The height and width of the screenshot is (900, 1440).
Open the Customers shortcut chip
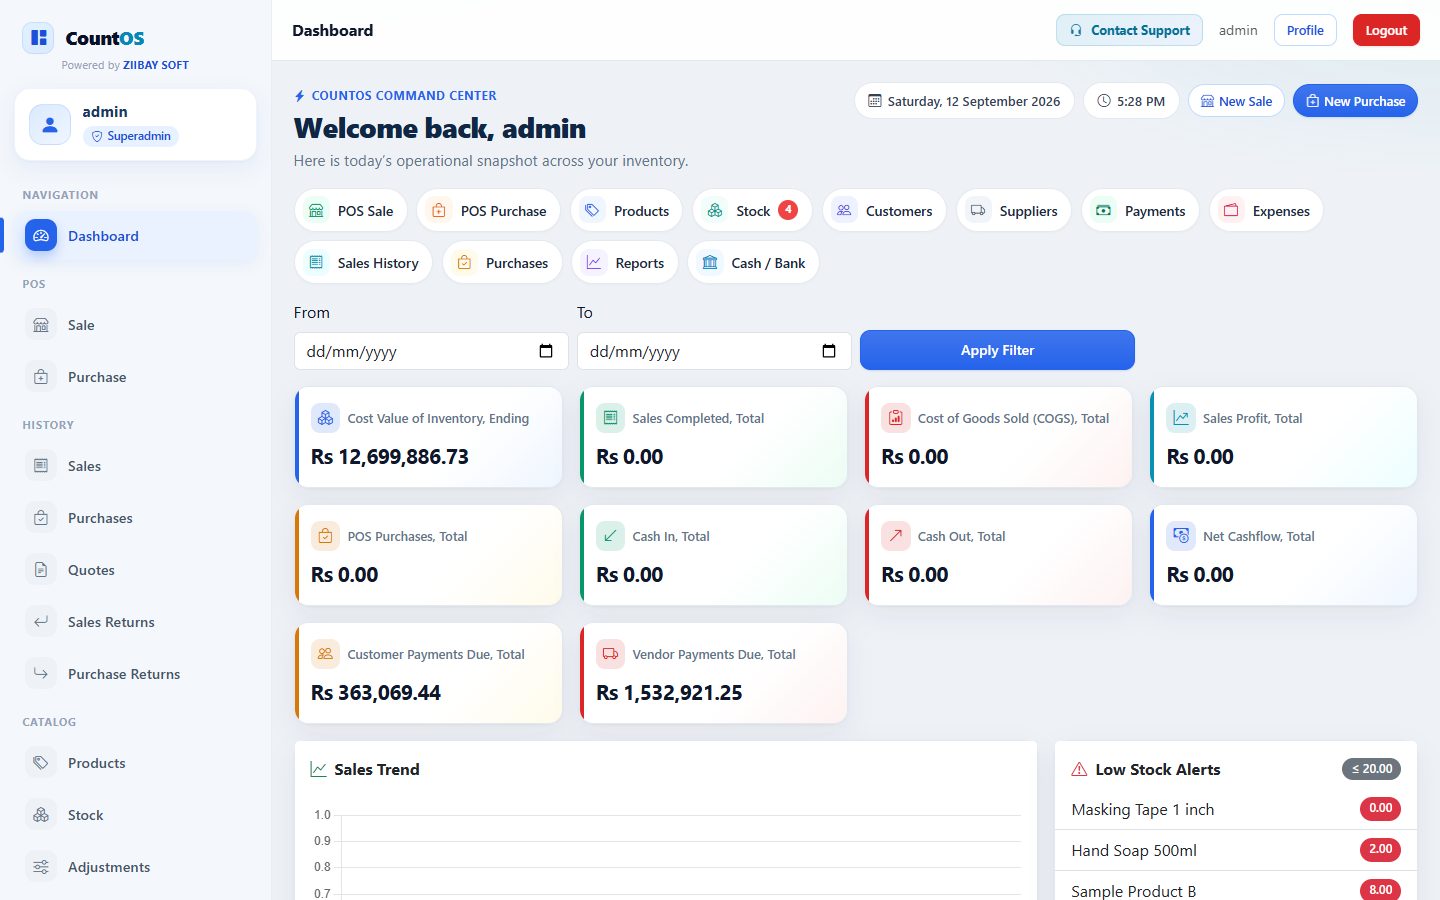pos(884,211)
